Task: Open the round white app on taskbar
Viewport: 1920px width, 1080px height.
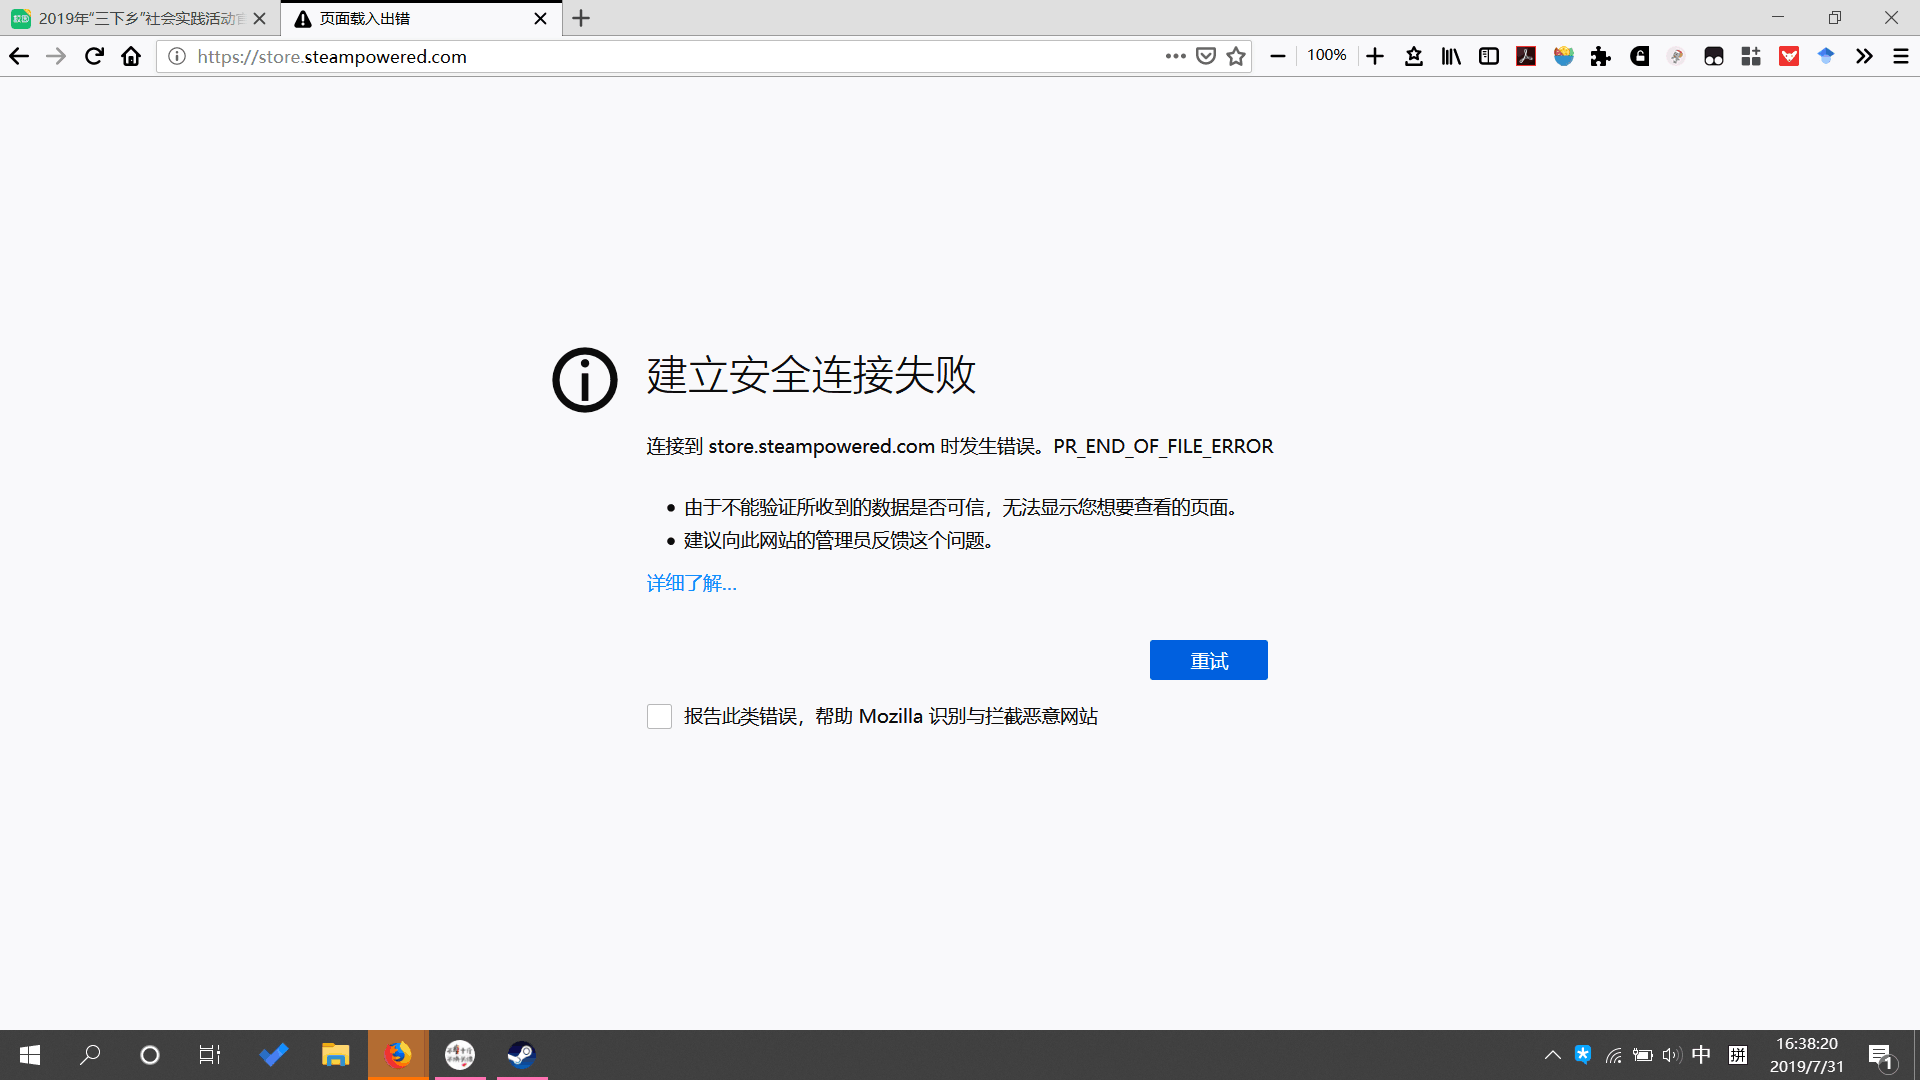Action: point(460,1055)
